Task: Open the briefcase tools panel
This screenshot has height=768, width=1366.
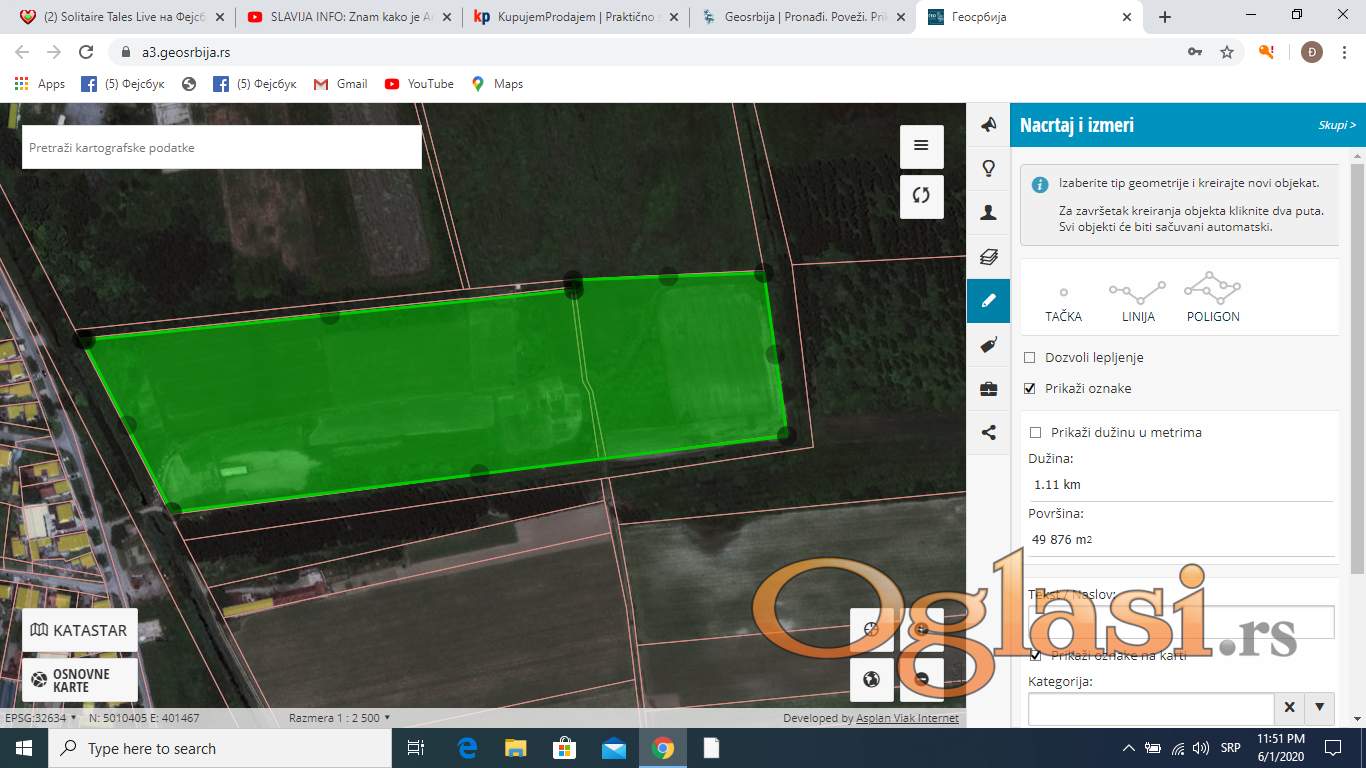Action: [x=988, y=389]
